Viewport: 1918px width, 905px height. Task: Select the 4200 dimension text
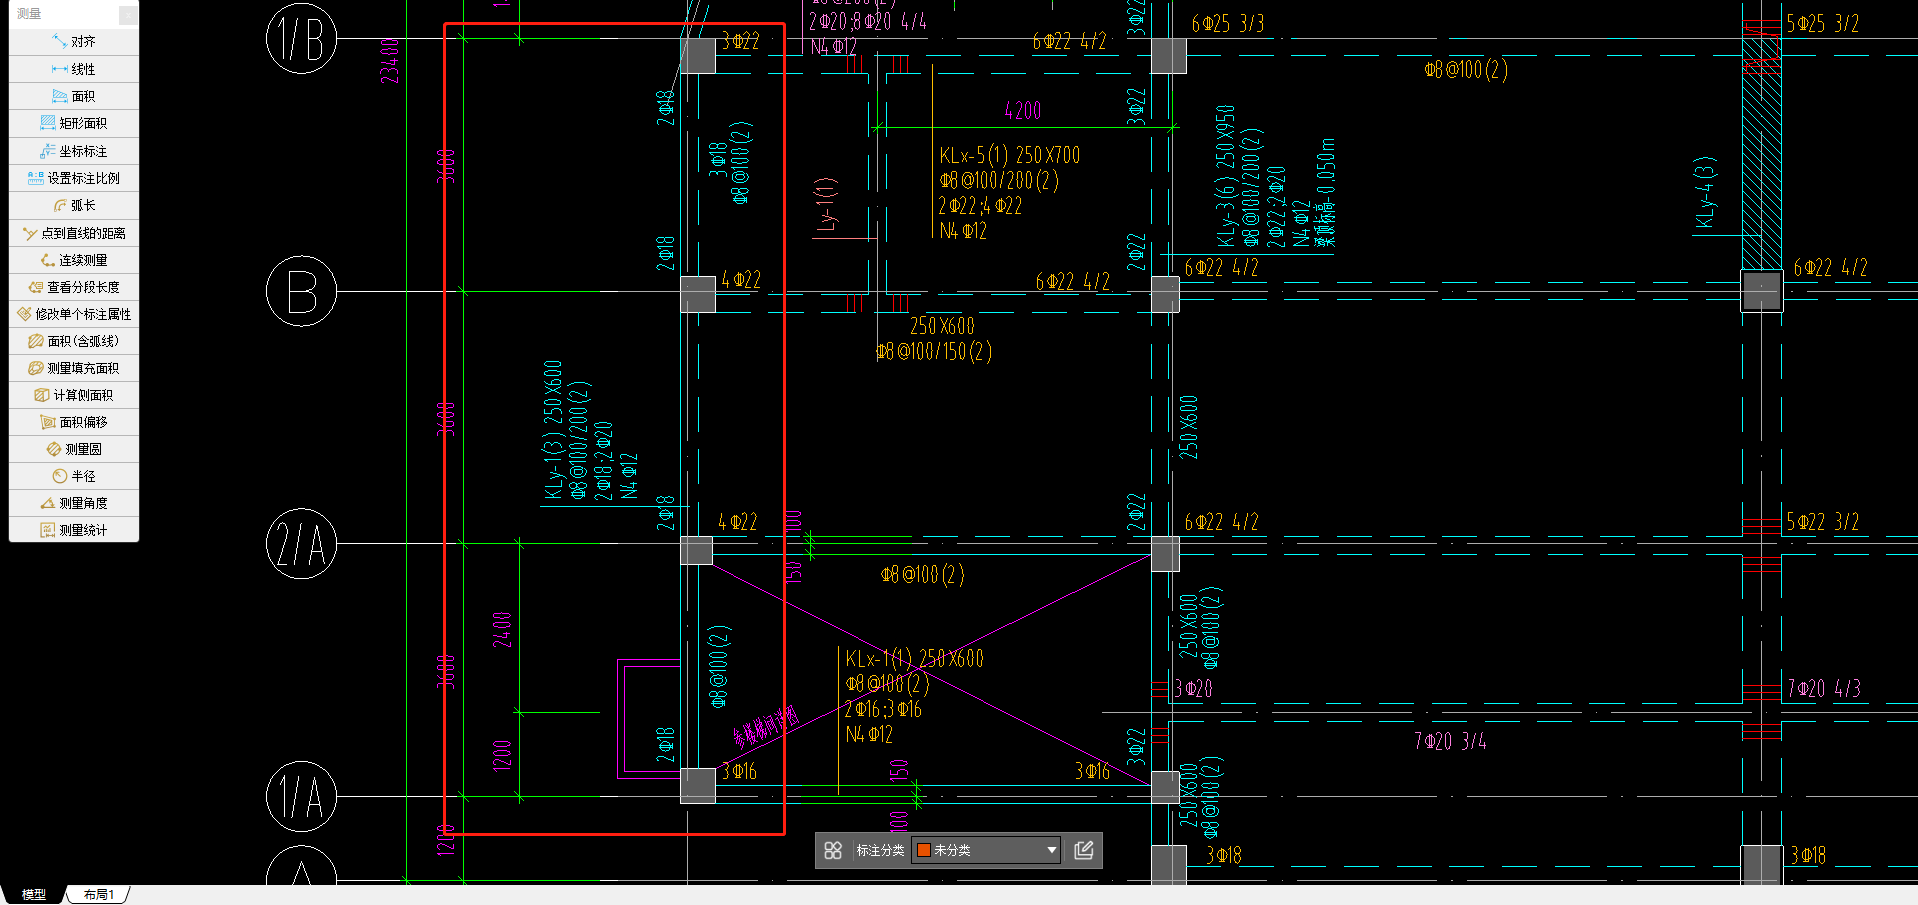[1022, 111]
